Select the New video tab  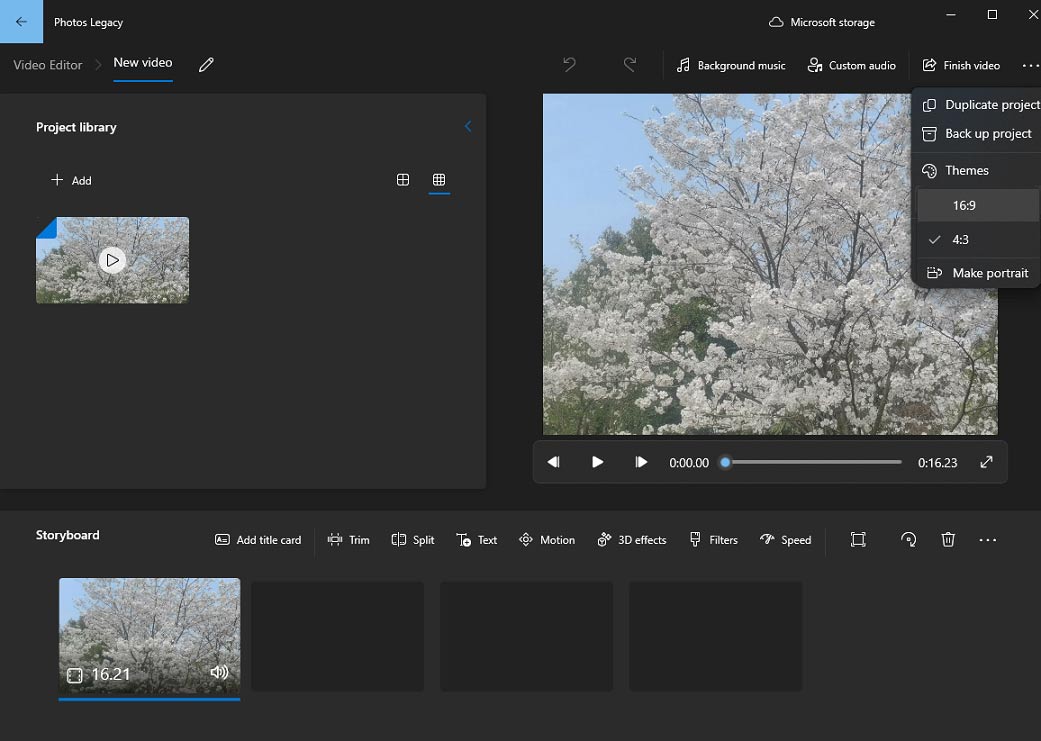(x=143, y=62)
